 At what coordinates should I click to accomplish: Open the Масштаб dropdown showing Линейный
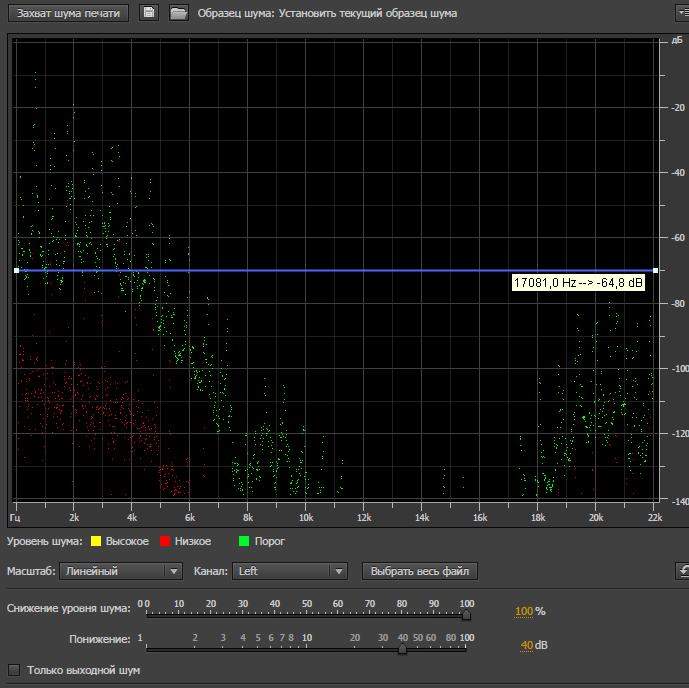(x=120, y=571)
